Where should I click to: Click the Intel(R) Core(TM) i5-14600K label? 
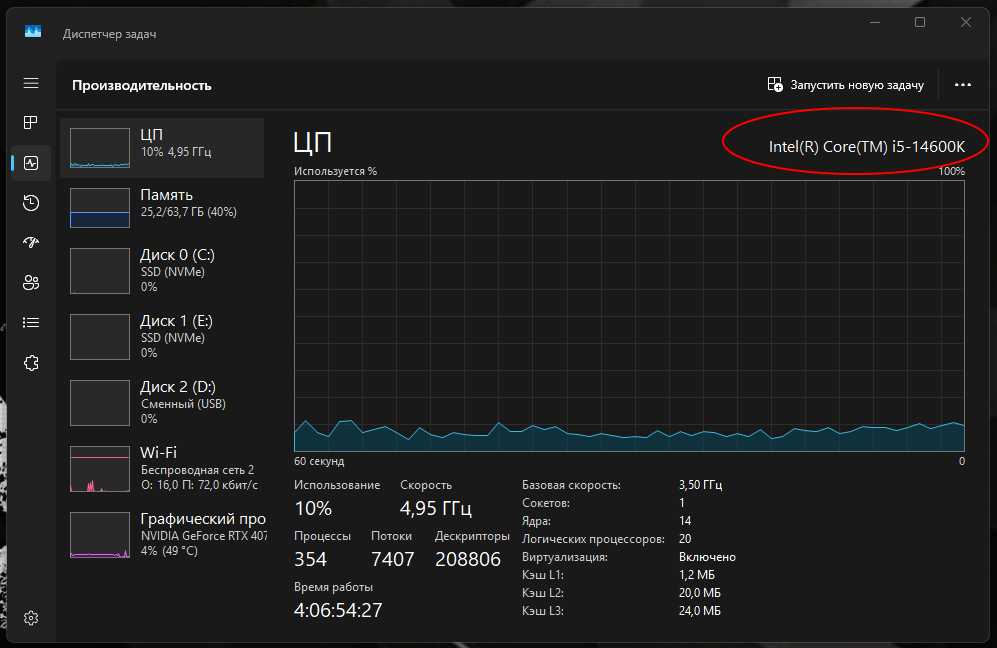[x=867, y=147]
